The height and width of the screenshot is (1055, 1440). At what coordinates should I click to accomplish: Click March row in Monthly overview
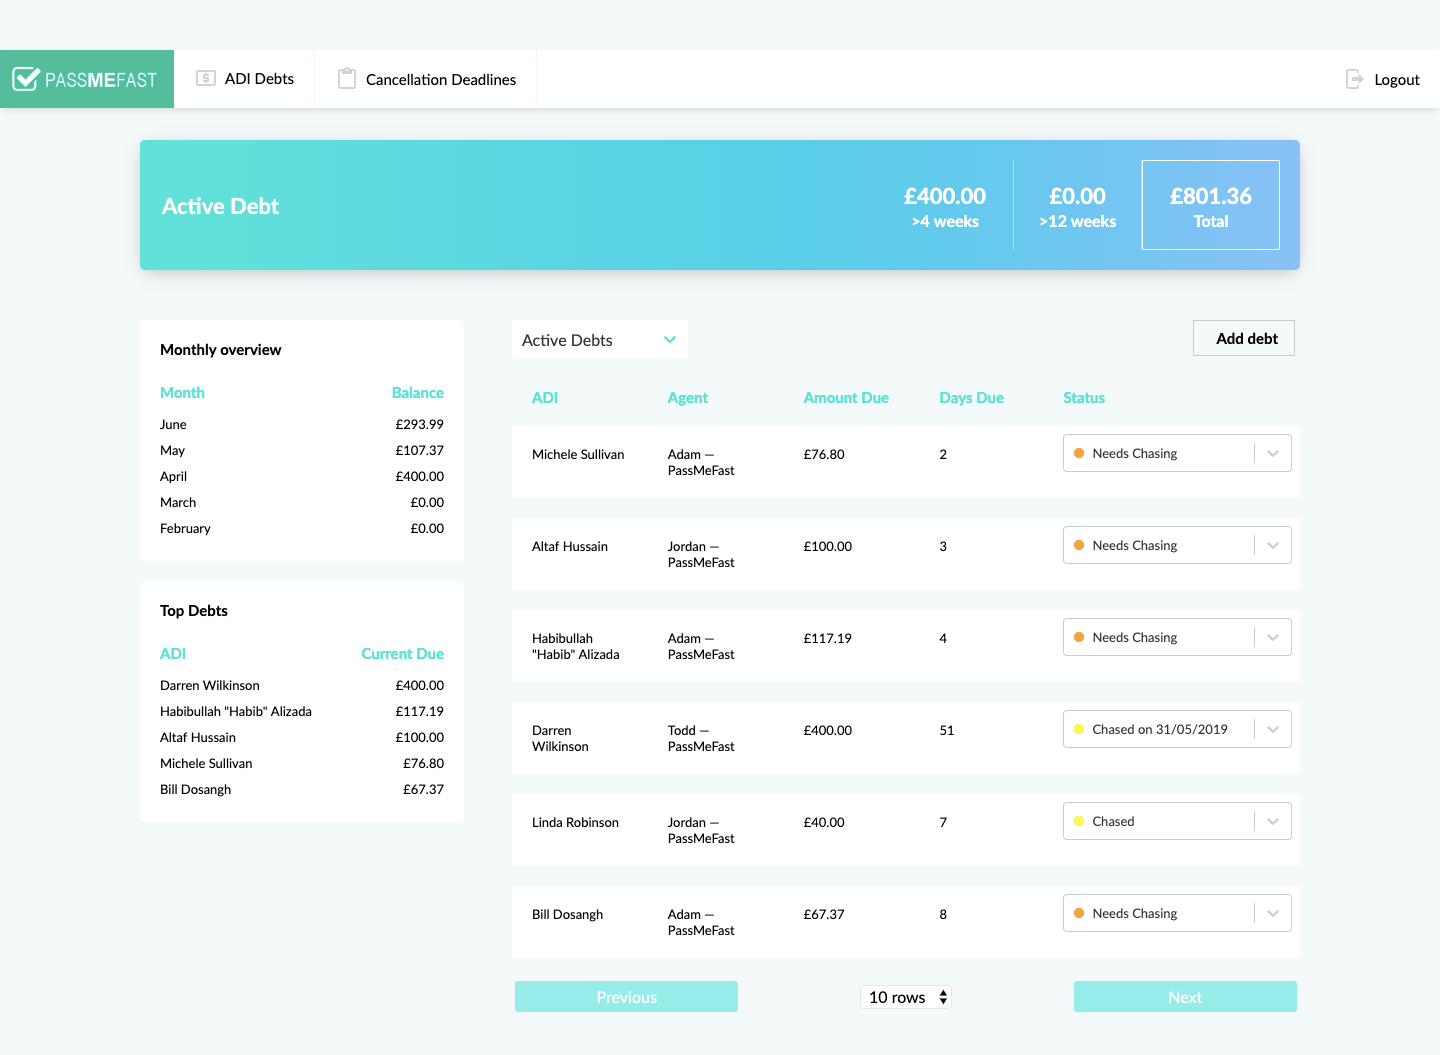(x=302, y=502)
